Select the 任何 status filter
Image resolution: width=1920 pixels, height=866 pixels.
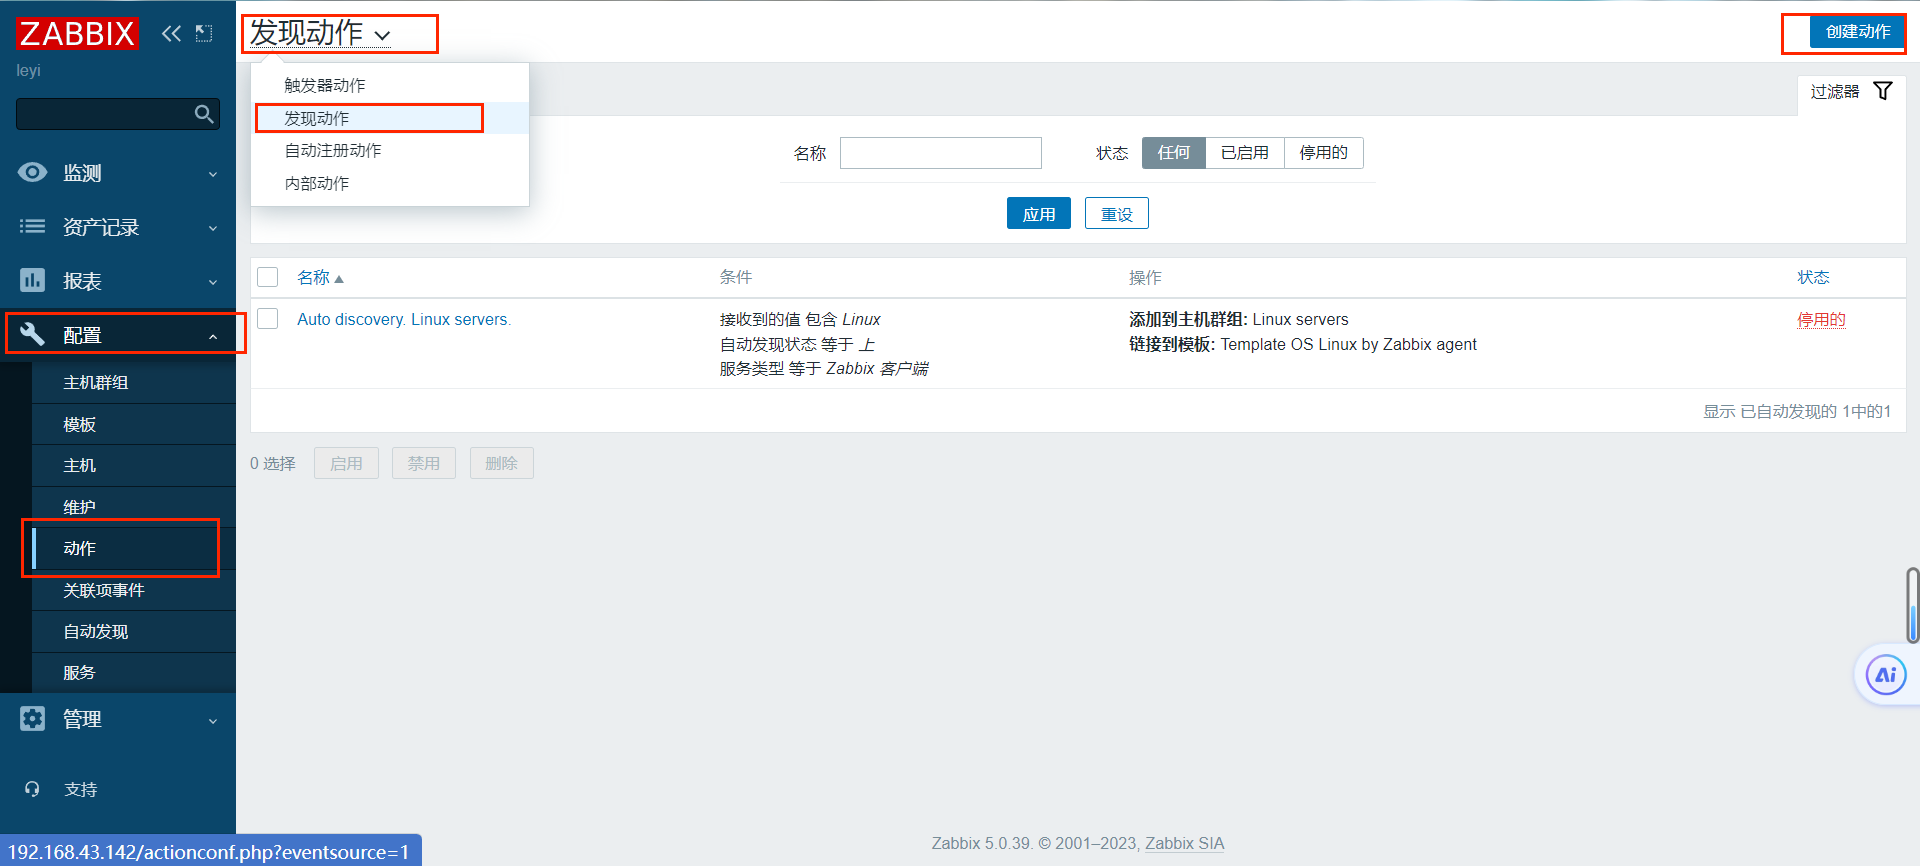(1174, 153)
